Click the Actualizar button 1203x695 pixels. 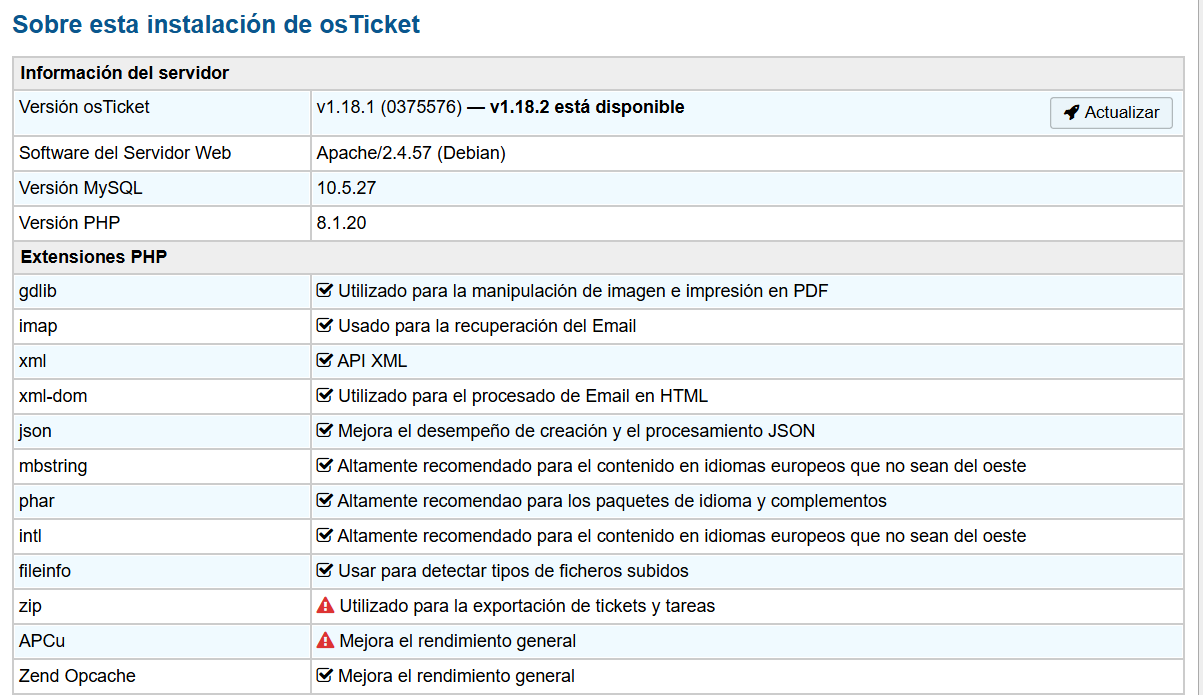pos(1111,113)
